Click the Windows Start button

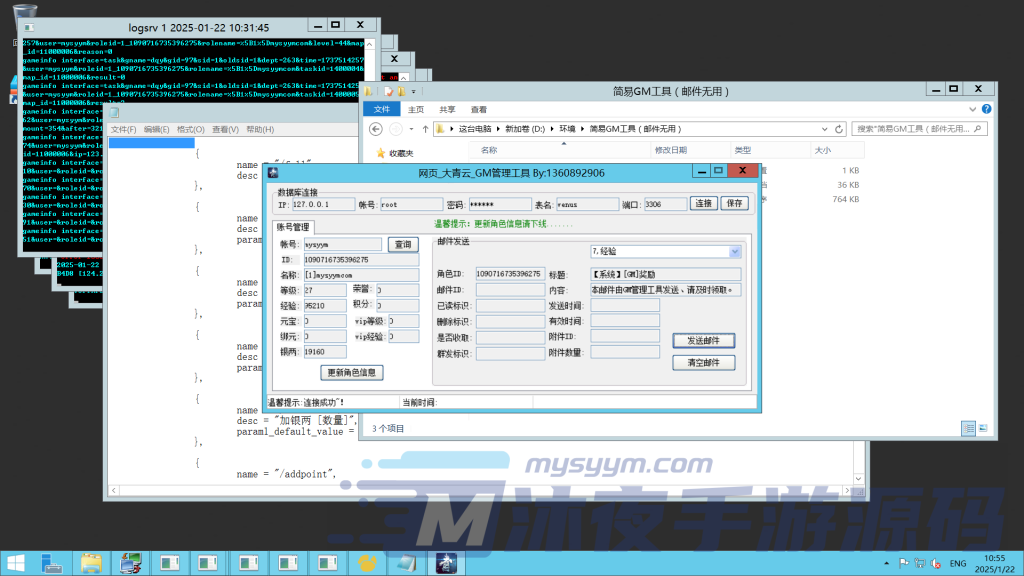point(18,562)
